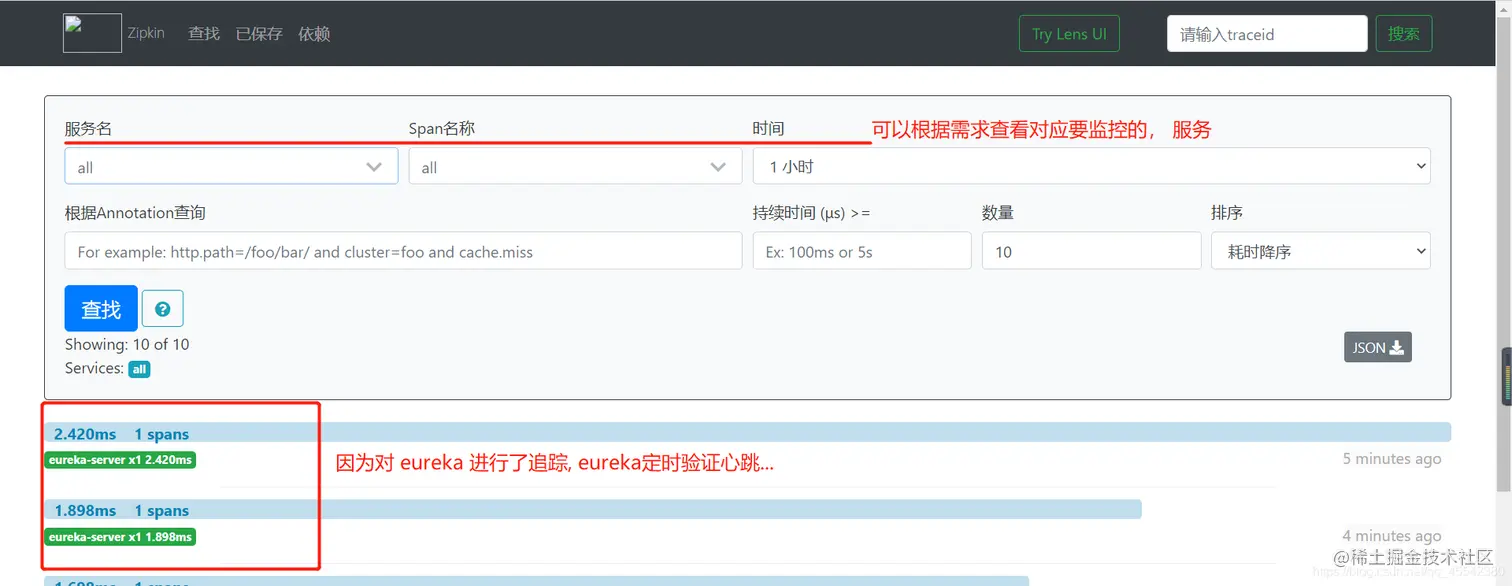
Task: Click eureka-server x1 2.420ms tag
Action: (x=120, y=460)
